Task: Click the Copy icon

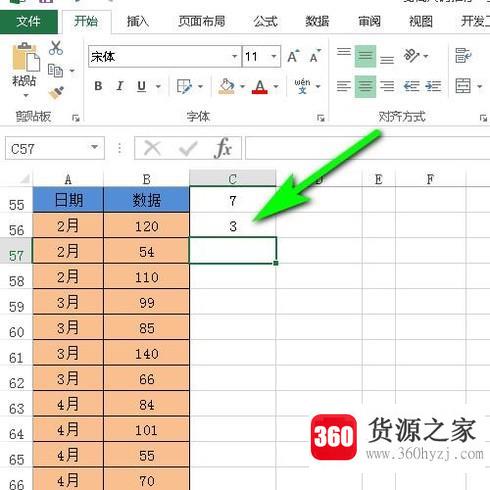Action: (55, 71)
